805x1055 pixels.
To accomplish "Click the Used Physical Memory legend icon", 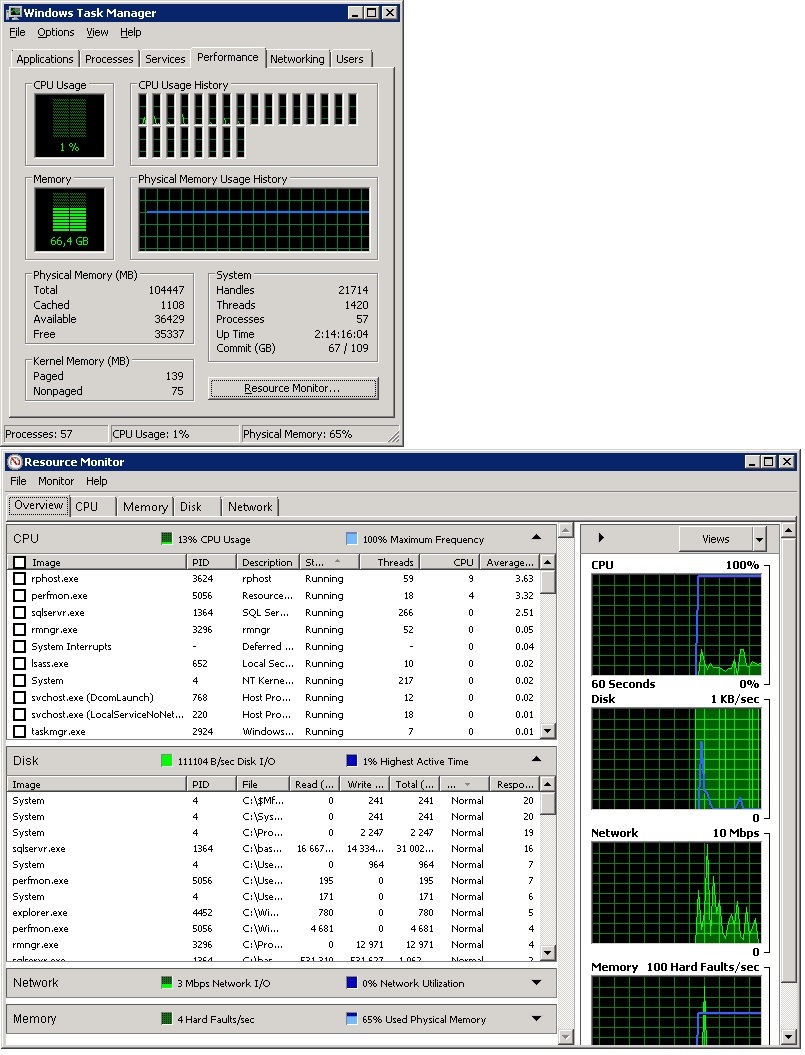I will coord(351,1018).
